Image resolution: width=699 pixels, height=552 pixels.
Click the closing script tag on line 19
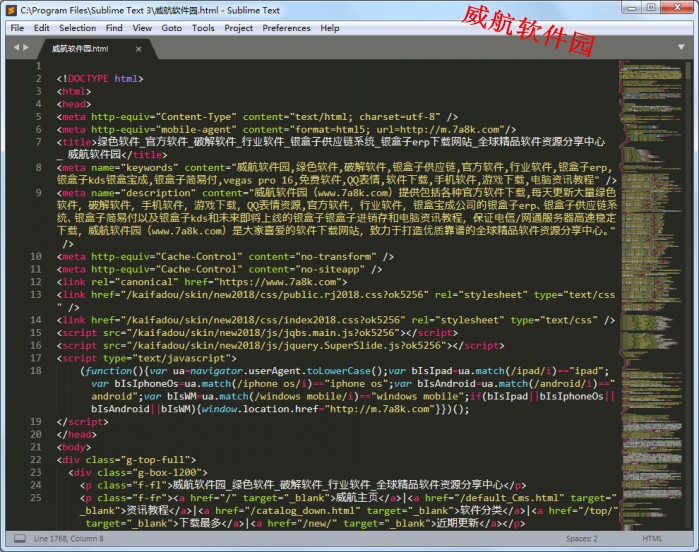(82, 422)
